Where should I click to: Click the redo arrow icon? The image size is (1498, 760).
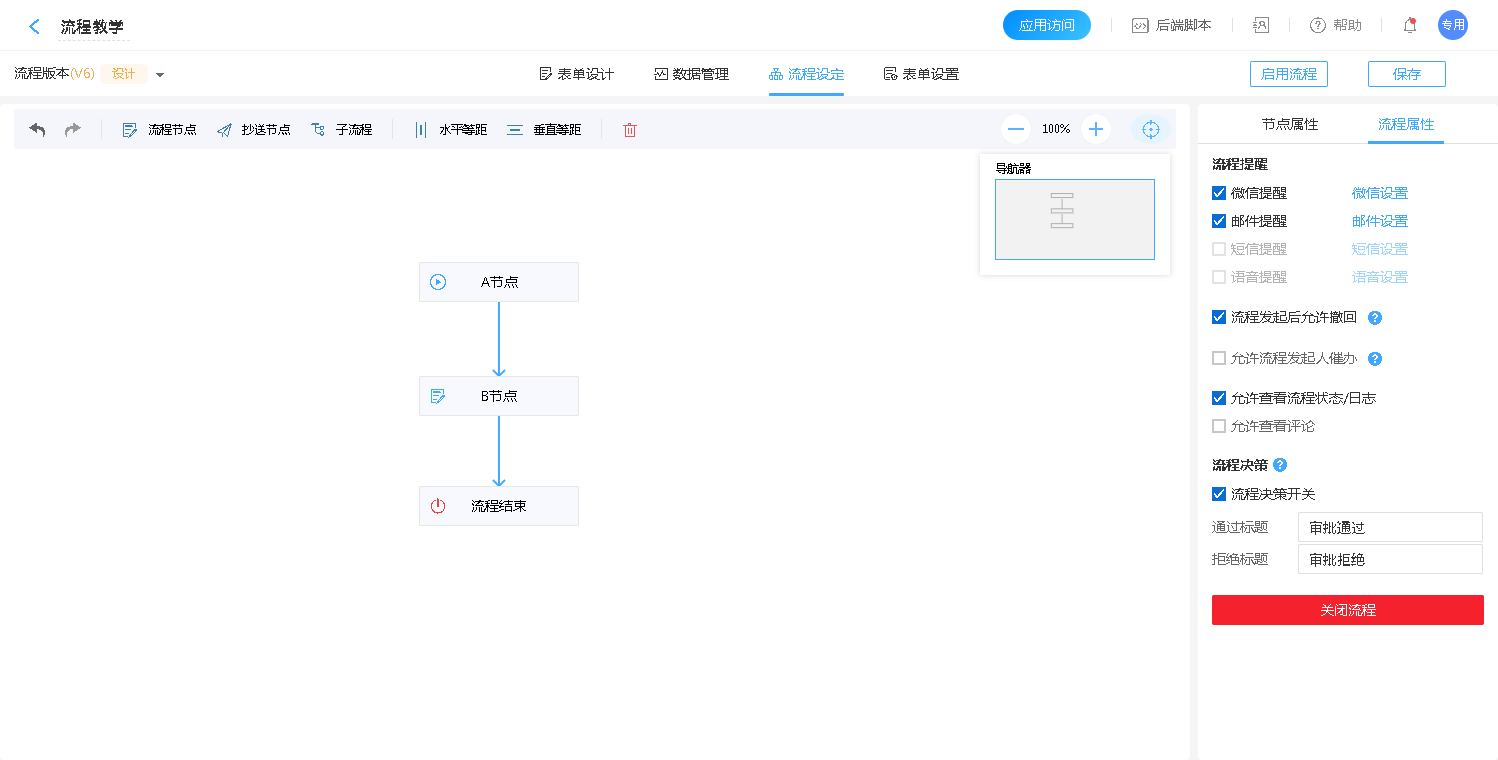tap(73, 130)
